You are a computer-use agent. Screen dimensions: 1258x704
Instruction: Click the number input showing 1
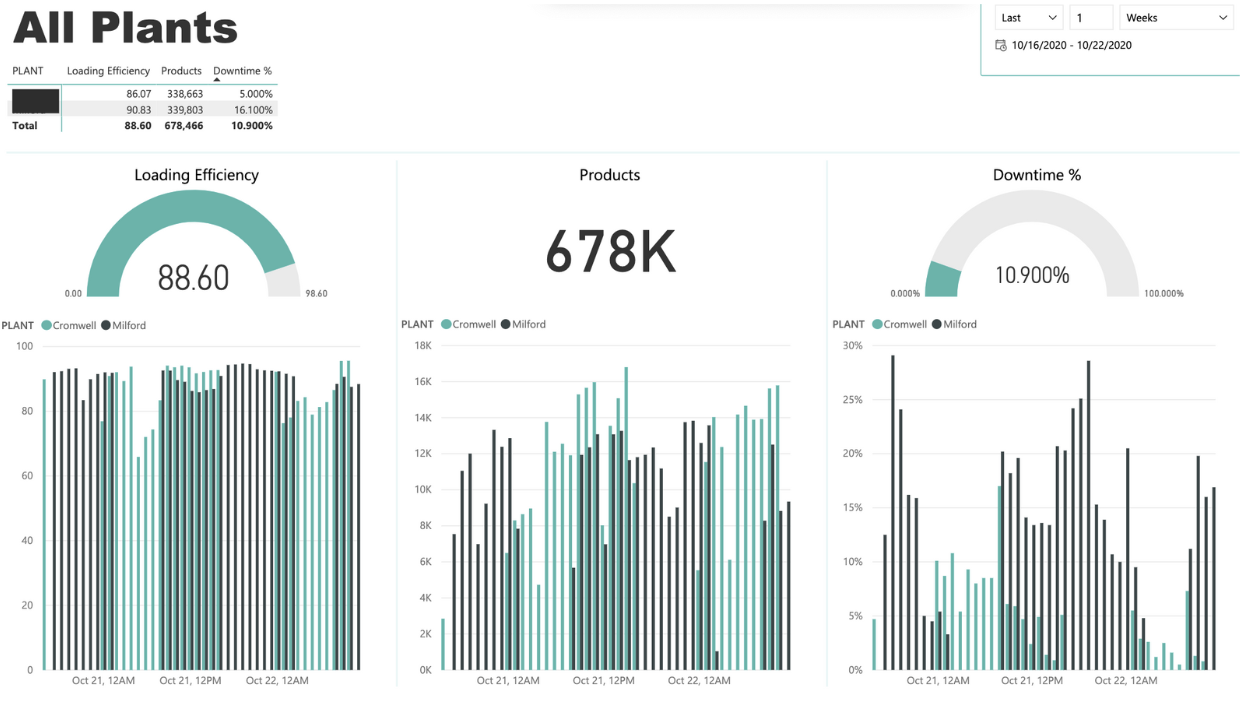pos(1091,16)
